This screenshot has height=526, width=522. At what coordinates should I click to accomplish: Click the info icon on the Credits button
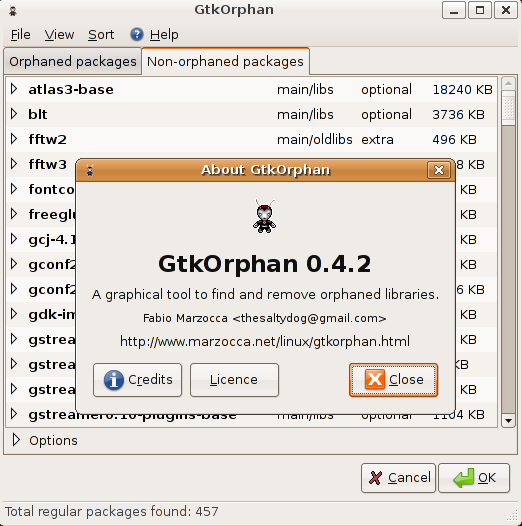(114, 380)
